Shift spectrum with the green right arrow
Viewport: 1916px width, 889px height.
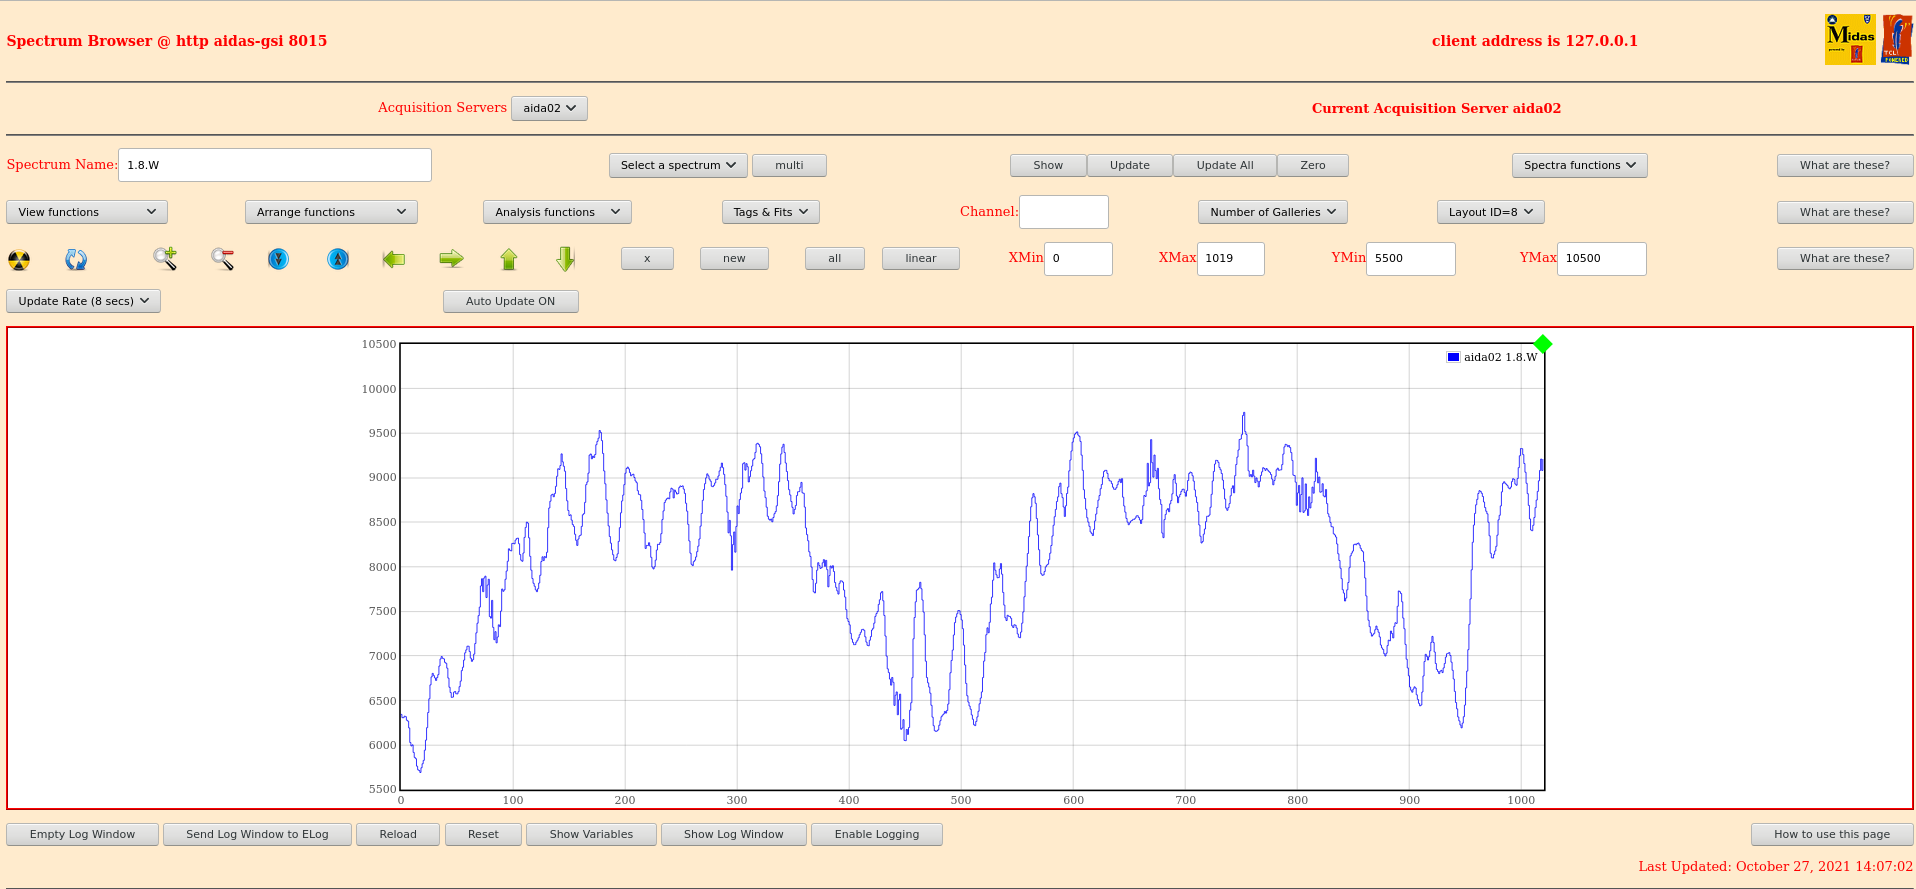point(452,259)
